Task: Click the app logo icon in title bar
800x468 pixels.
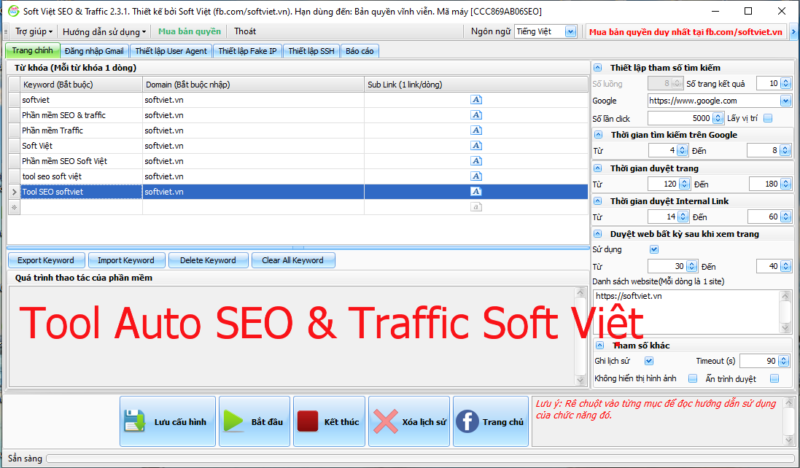Action: click(x=13, y=11)
